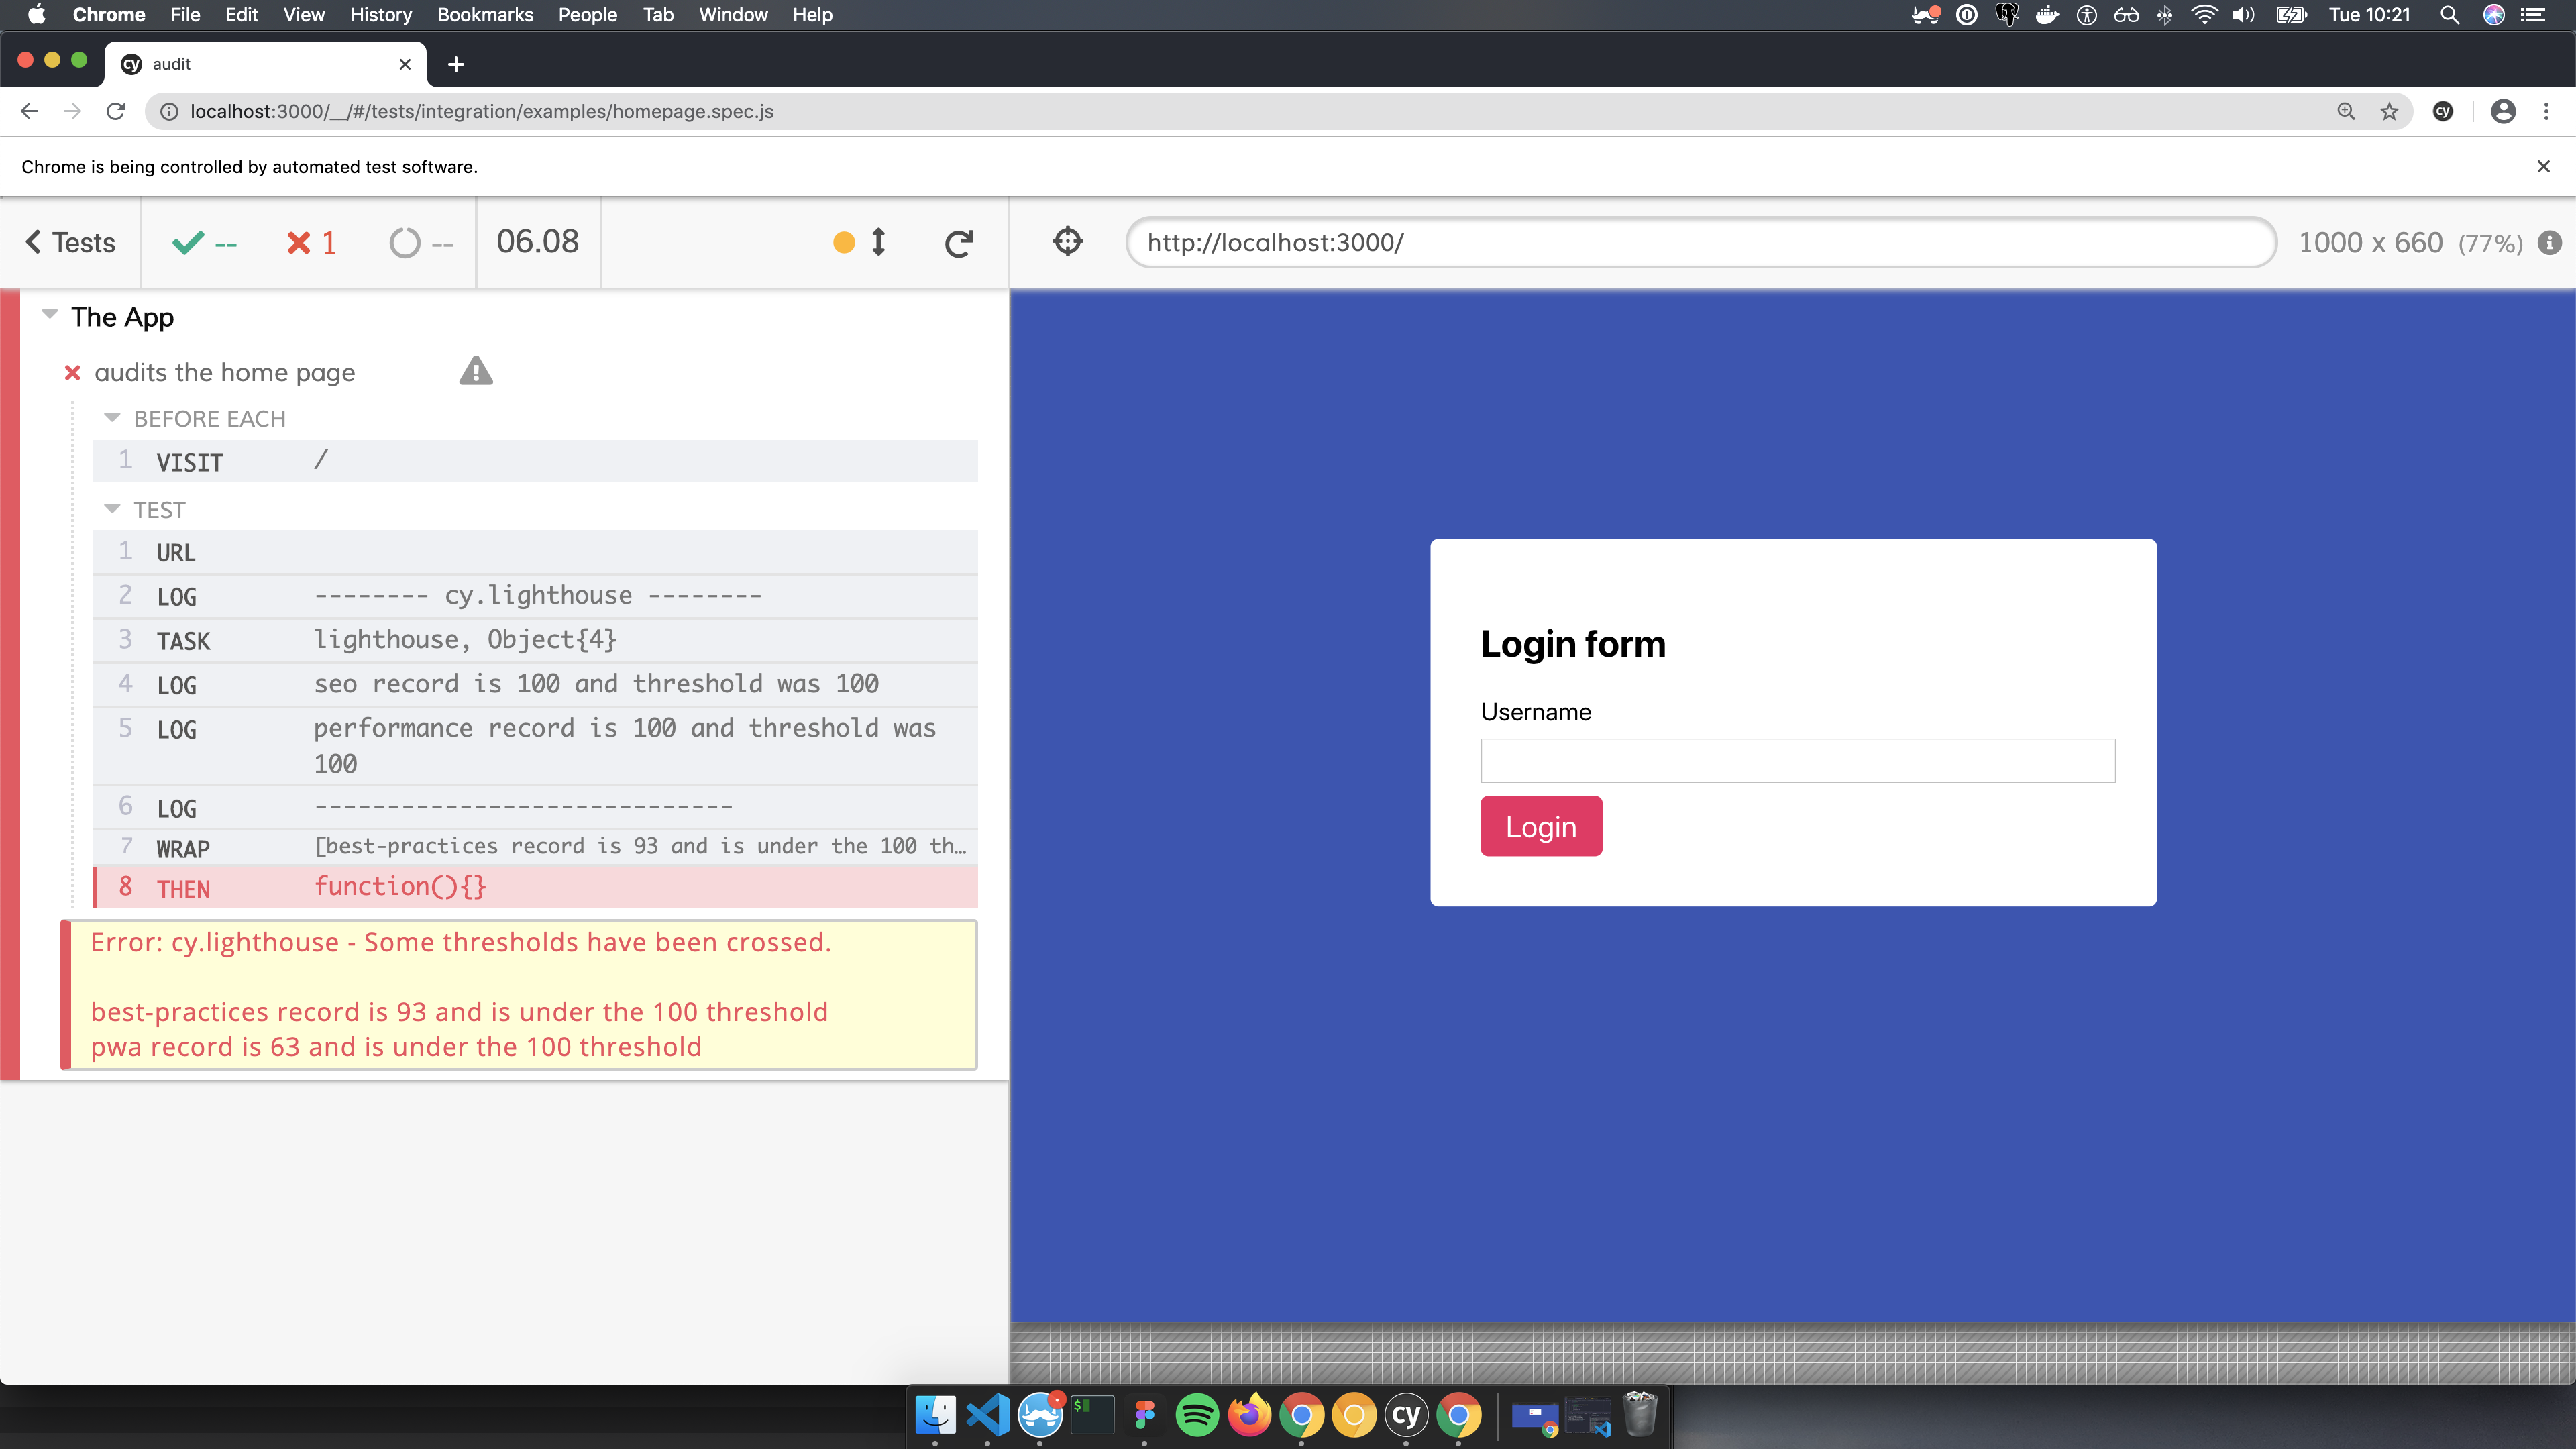Click the test warning triangle icon
This screenshot has width=2576, height=1449.
(x=476, y=372)
